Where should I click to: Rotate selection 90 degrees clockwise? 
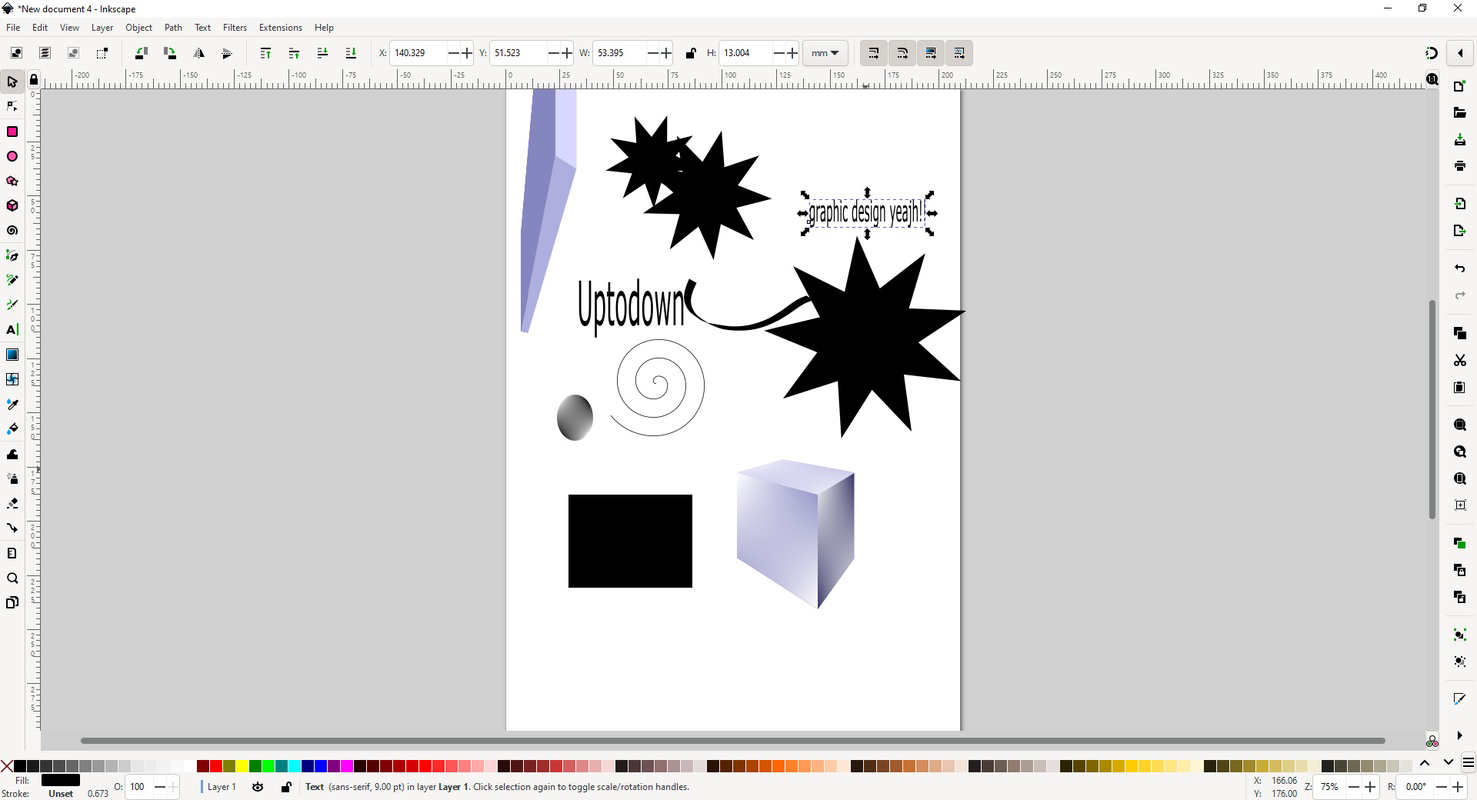coord(170,52)
